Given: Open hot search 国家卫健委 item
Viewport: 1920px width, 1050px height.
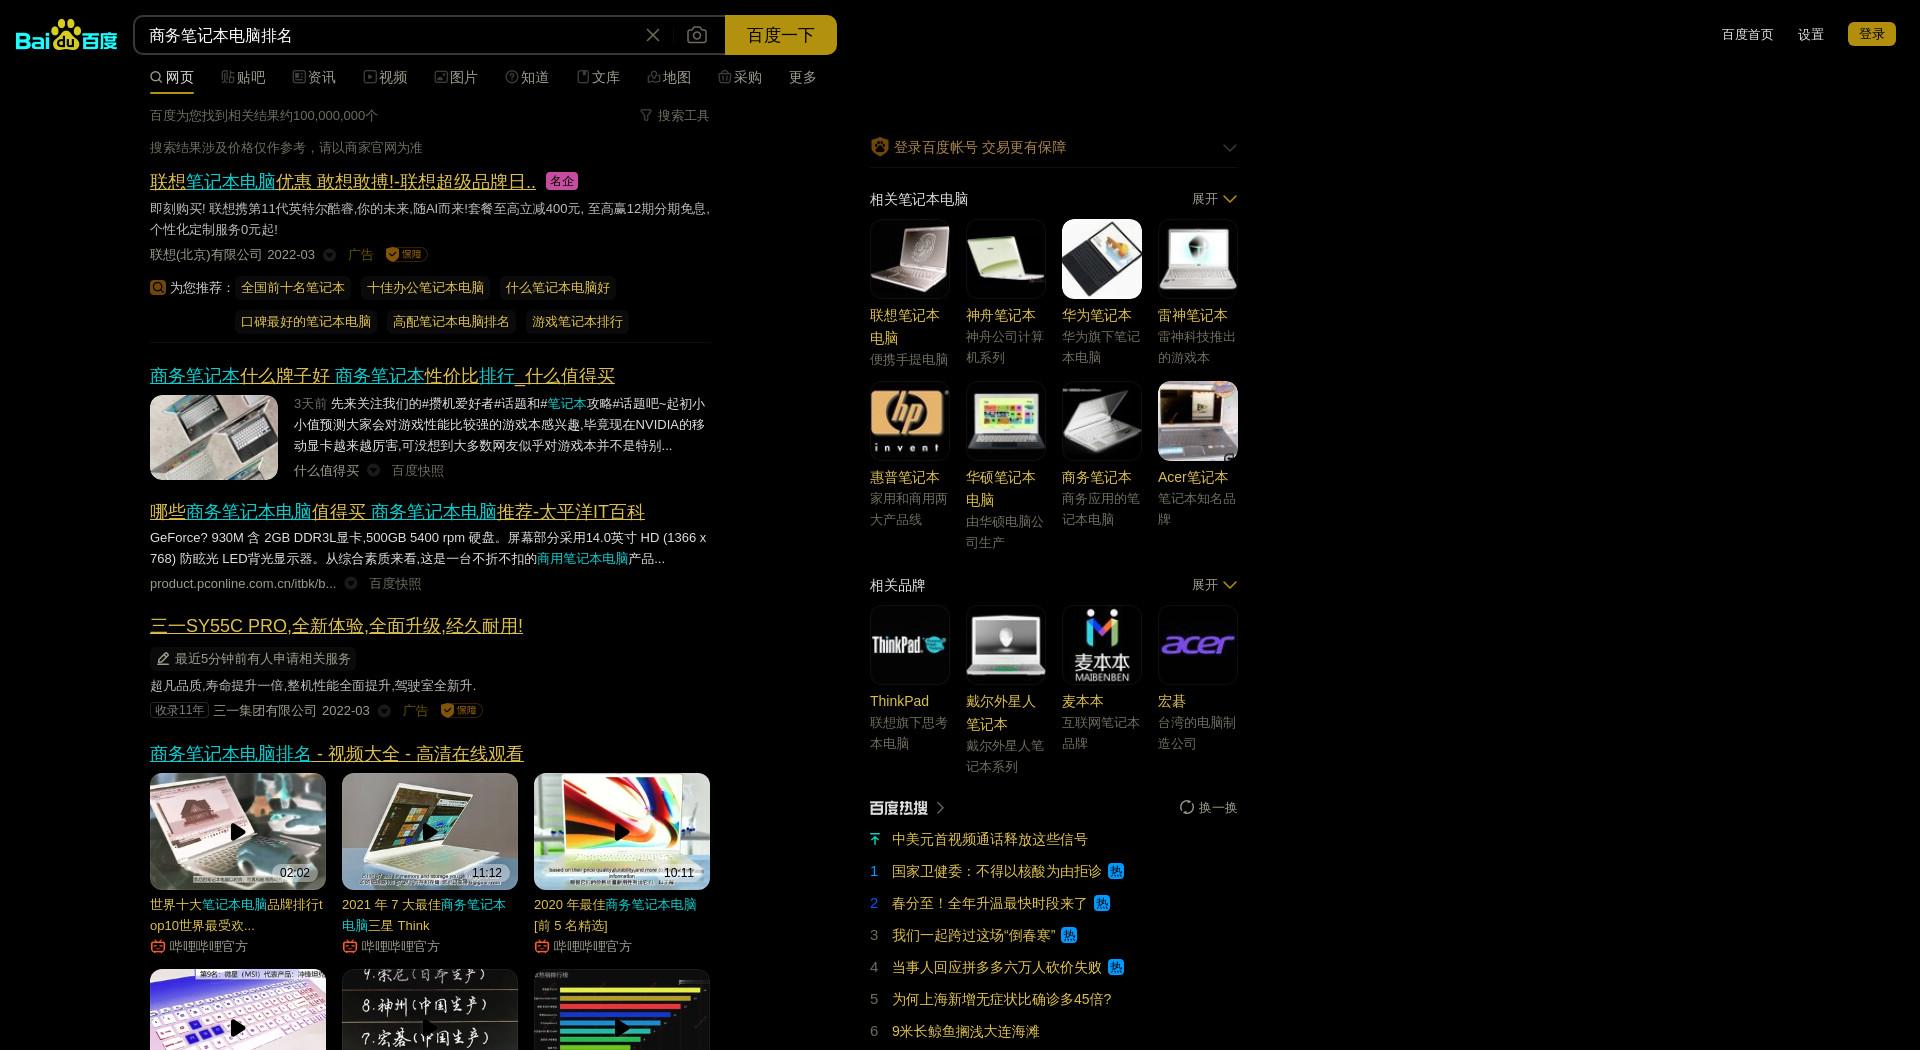Looking at the screenshot, I should (996, 871).
